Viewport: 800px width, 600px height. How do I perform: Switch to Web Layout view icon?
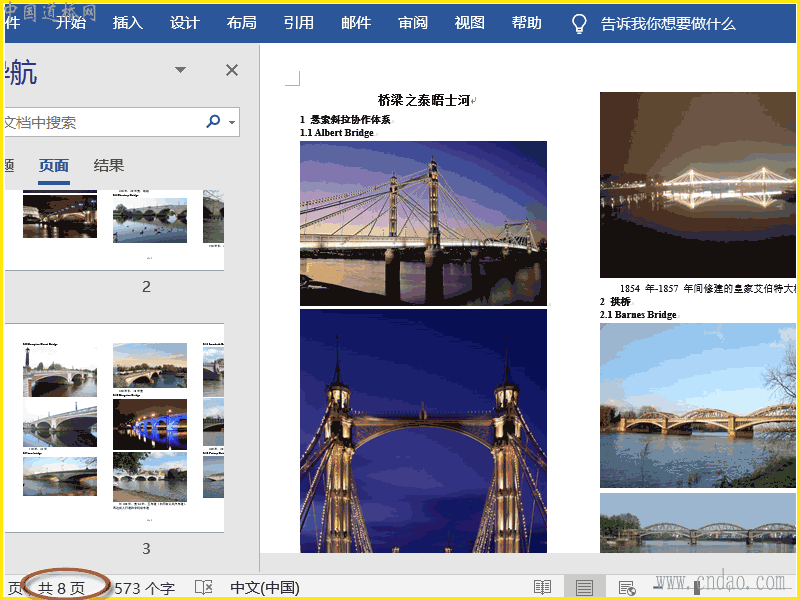point(627,588)
